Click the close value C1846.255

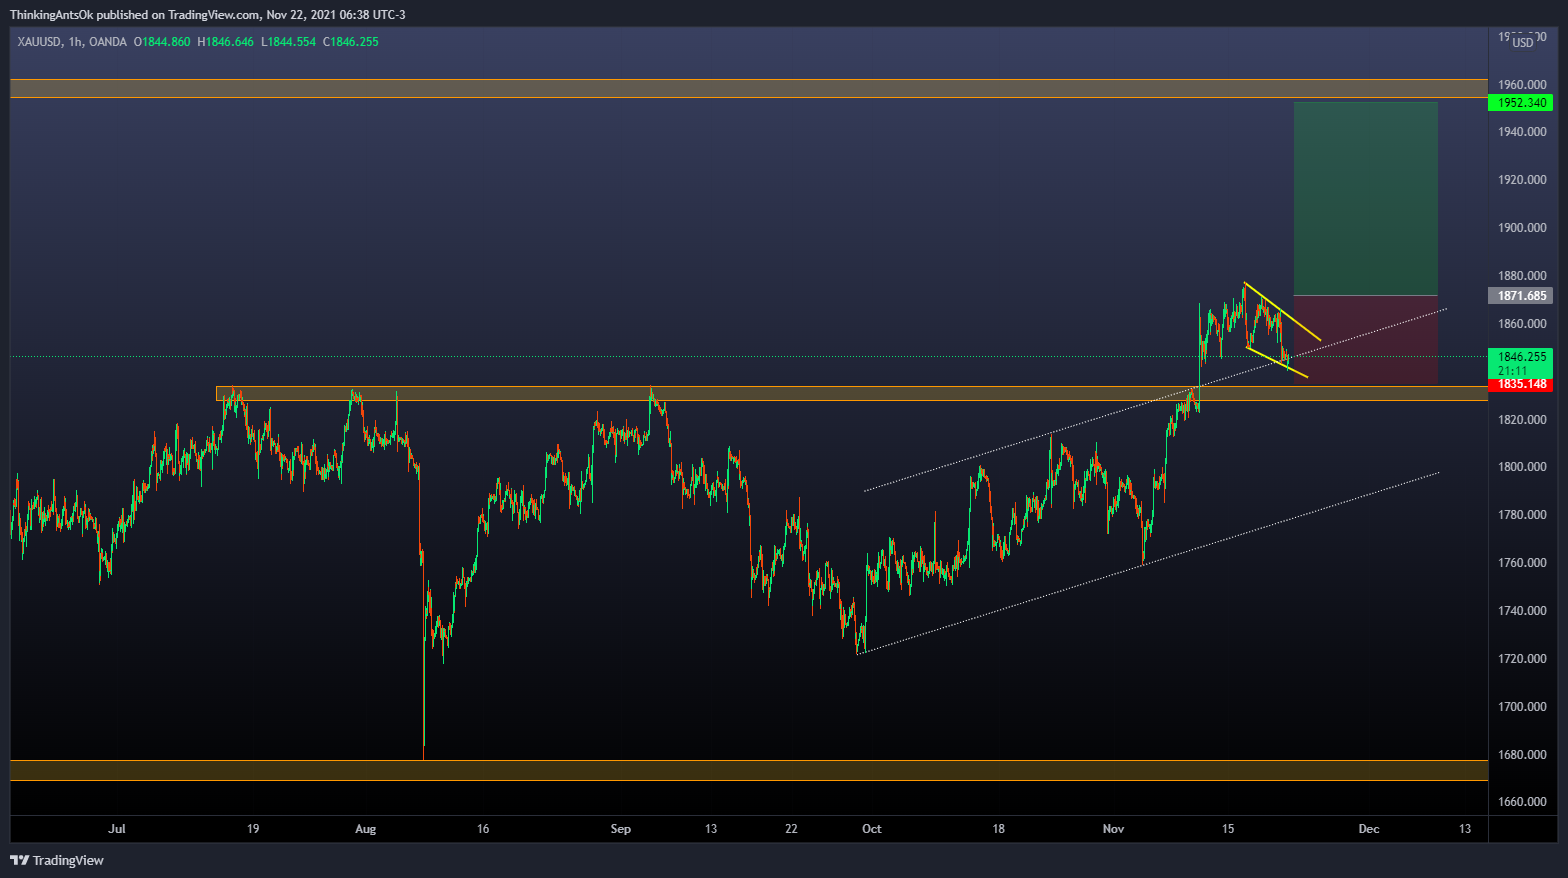pyautogui.click(x=350, y=42)
